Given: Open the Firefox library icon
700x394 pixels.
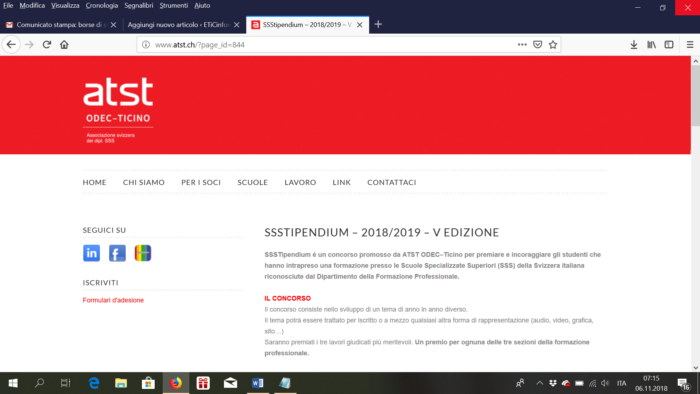Looking at the screenshot, I should coord(651,45).
